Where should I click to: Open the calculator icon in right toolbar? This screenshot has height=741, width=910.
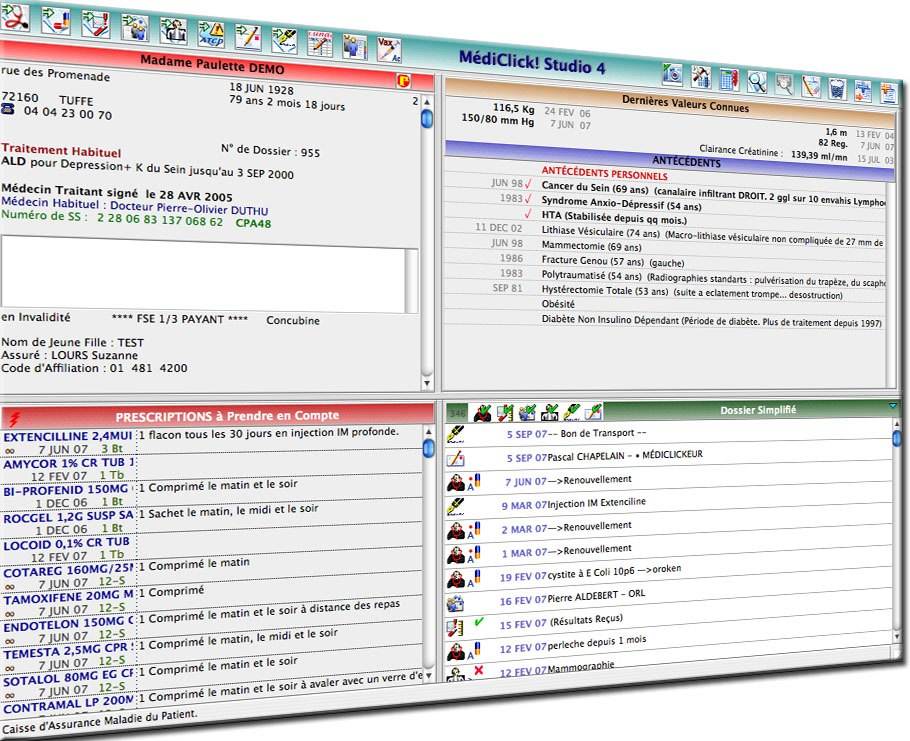click(x=730, y=79)
